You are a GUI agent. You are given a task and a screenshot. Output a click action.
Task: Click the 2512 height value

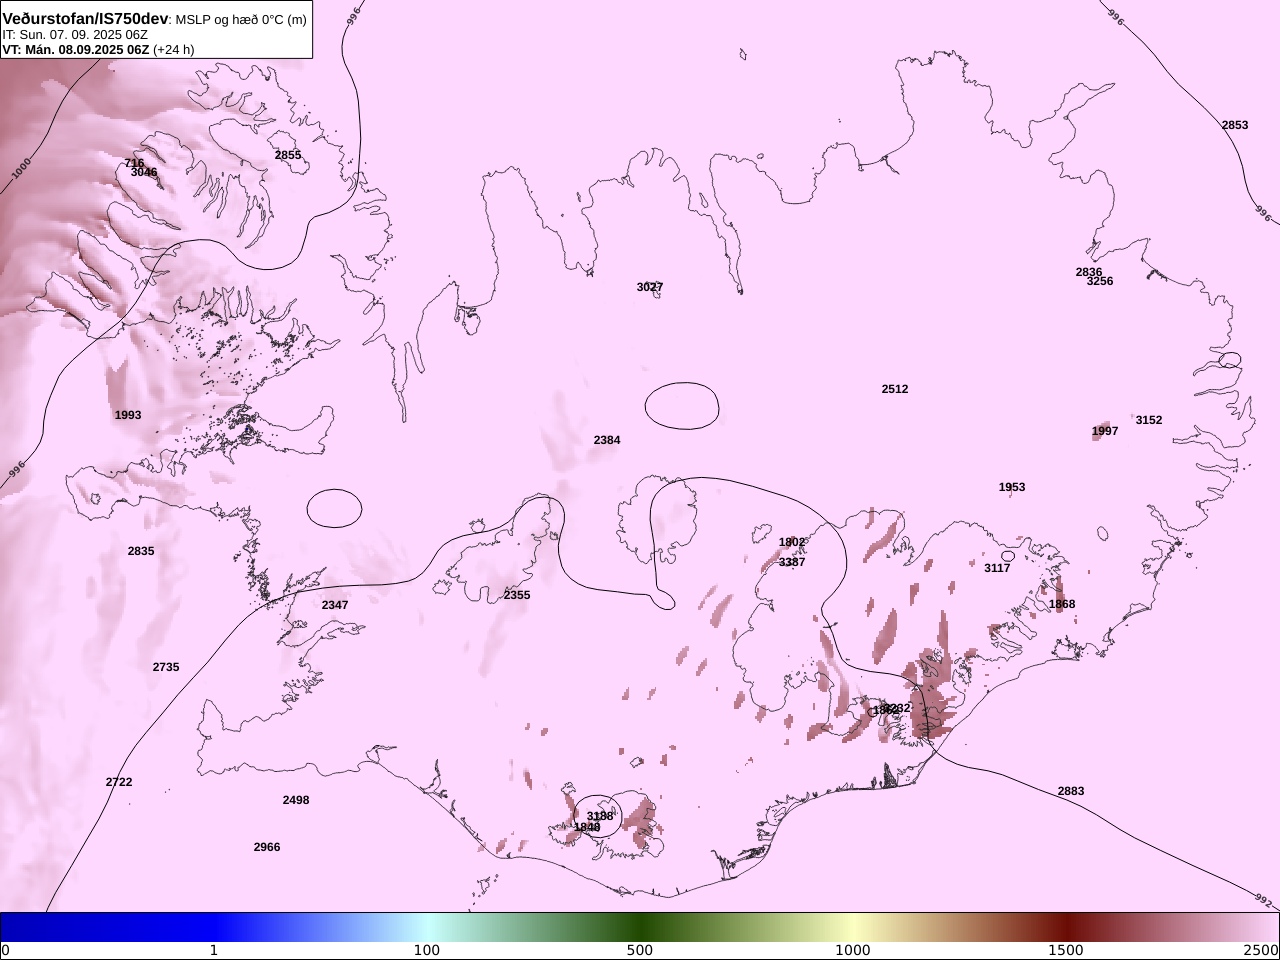(895, 389)
